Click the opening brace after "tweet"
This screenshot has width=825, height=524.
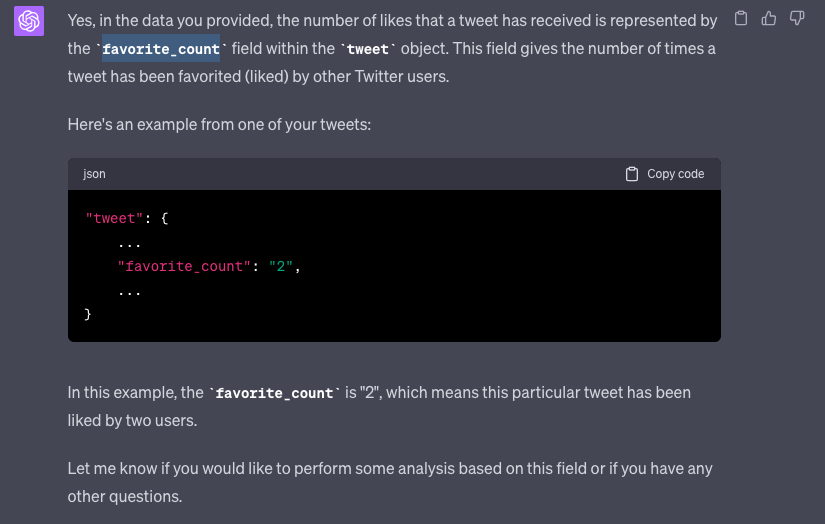click(165, 218)
